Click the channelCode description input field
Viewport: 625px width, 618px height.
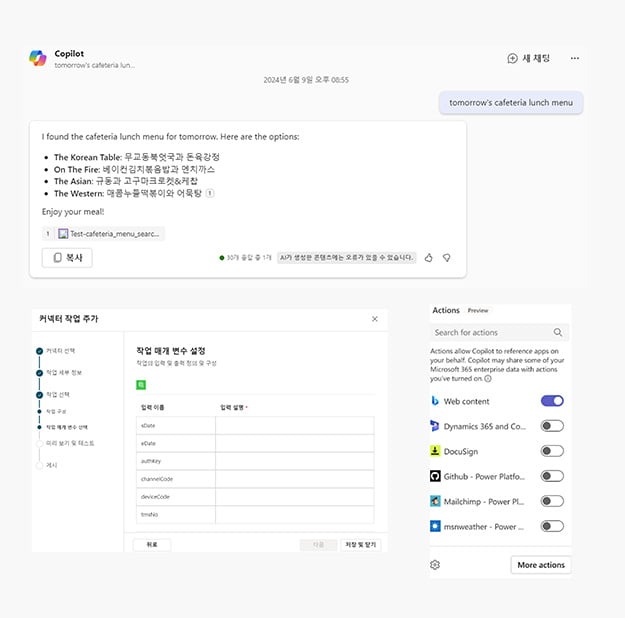pos(295,479)
